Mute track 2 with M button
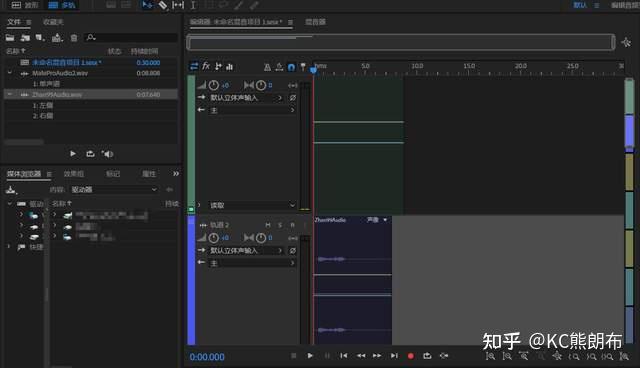640x368 pixels. [x=268, y=225]
